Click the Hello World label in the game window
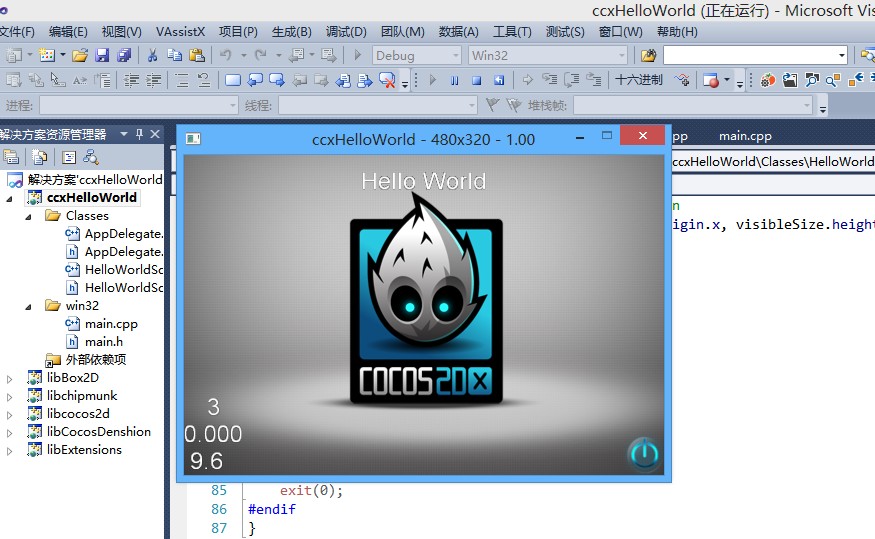Image resolution: width=875 pixels, height=539 pixels. click(424, 181)
